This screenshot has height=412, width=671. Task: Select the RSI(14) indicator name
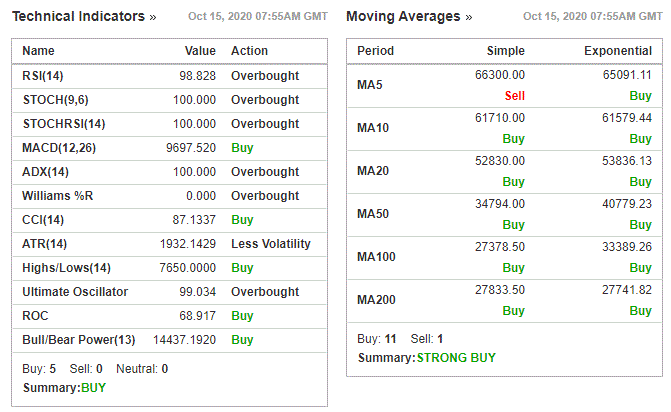(43, 76)
